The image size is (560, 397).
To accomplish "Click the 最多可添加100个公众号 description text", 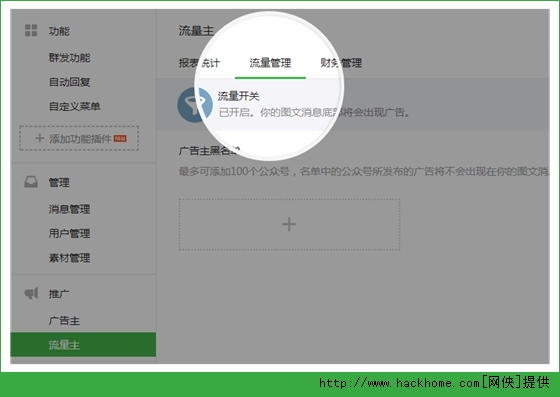I will click(x=364, y=172).
